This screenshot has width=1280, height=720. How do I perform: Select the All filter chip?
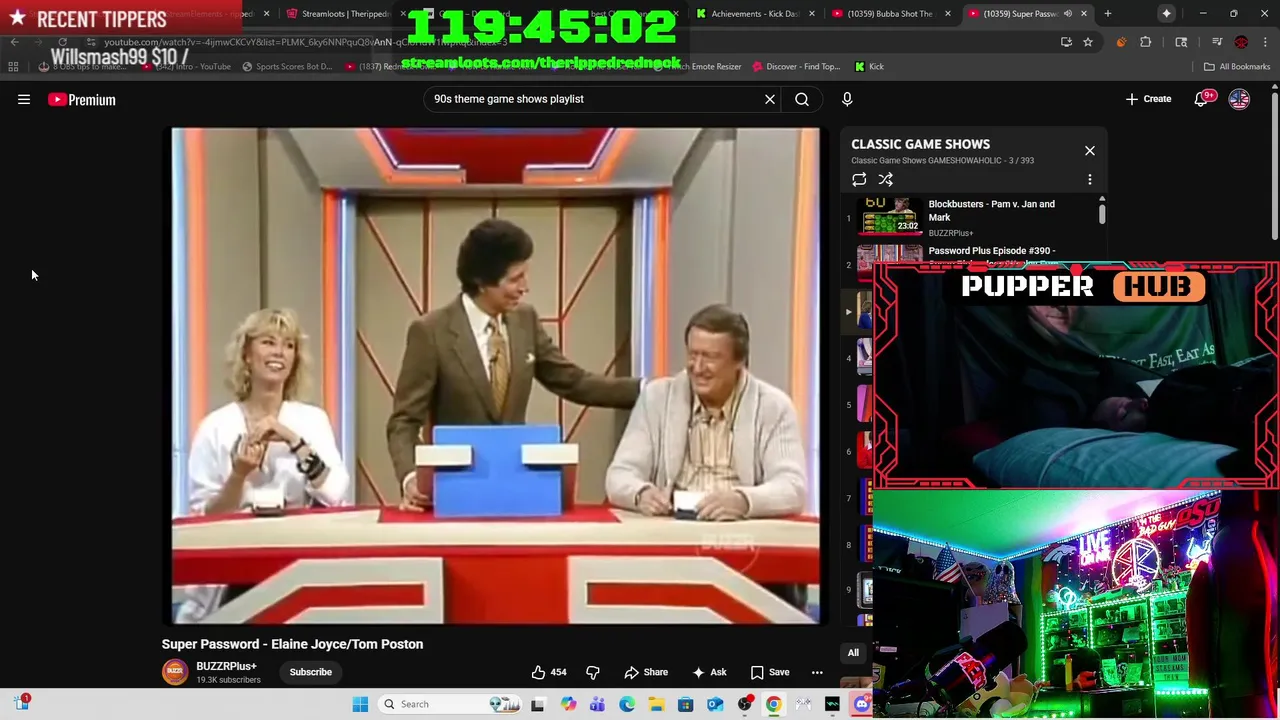pos(853,653)
